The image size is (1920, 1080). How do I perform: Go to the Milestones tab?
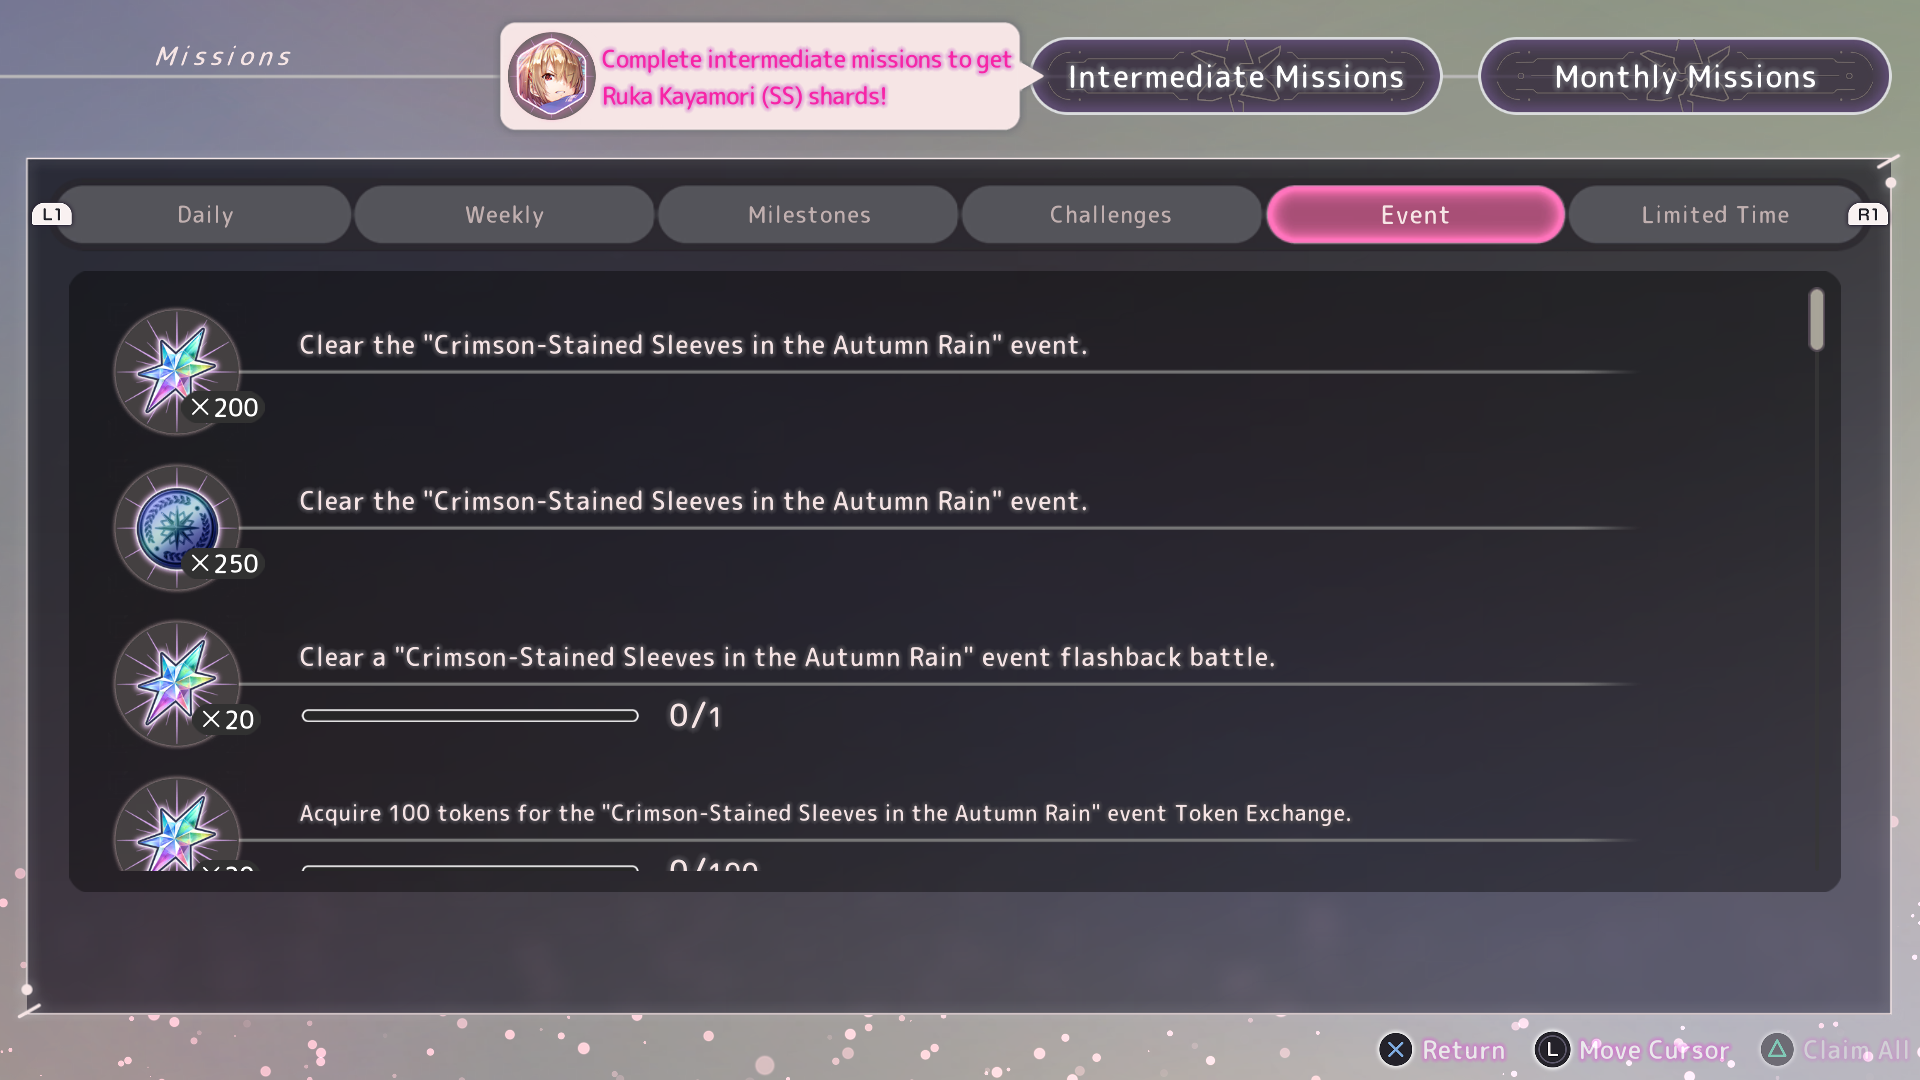coord(809,214)
